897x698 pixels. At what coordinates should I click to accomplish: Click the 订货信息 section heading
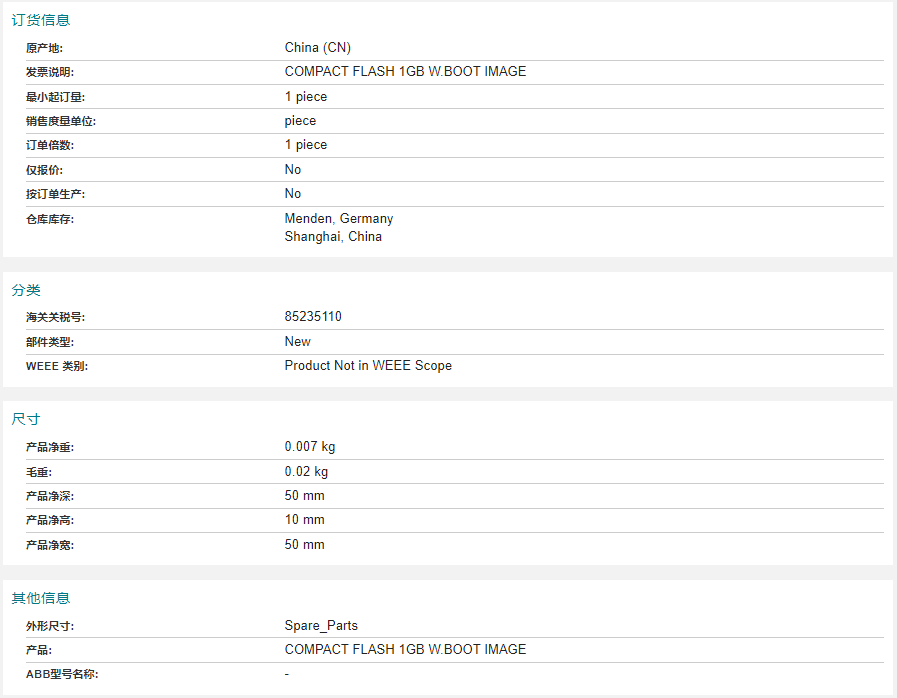point(41,20)
